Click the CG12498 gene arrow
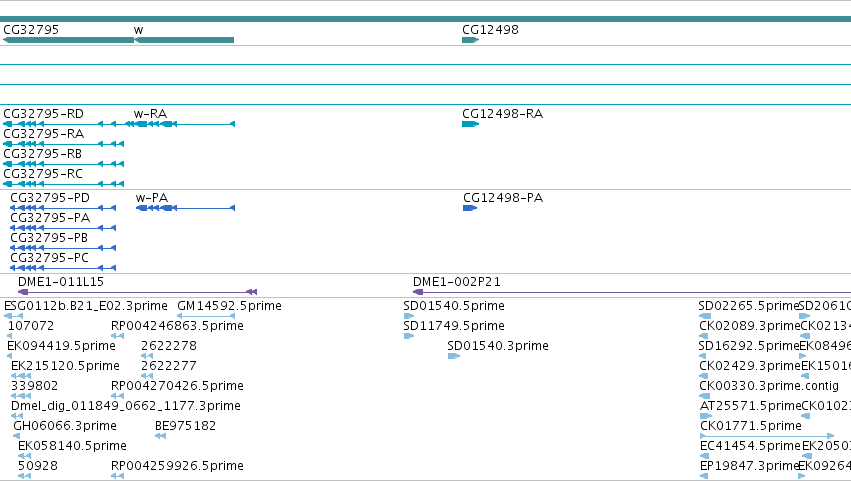851x481 pixels. [471, 40]
